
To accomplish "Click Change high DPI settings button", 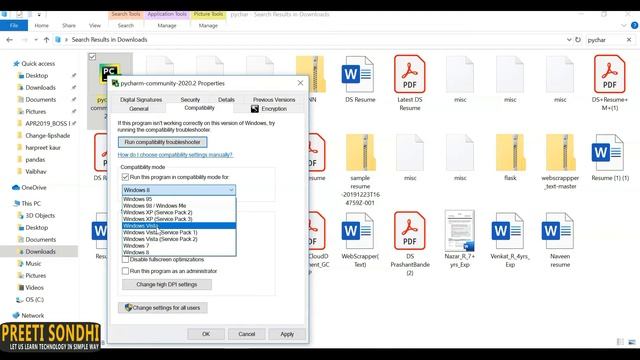I will point(167,284).
